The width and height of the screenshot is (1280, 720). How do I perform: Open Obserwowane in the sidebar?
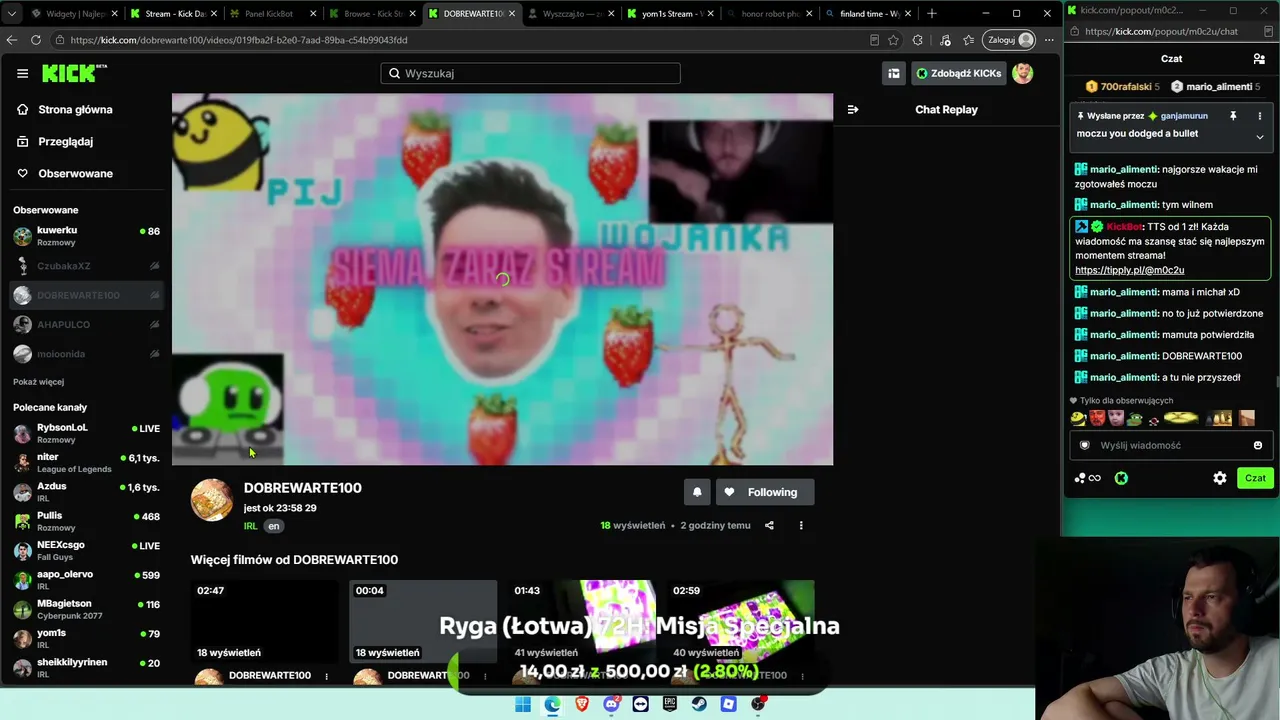[75, 173]
